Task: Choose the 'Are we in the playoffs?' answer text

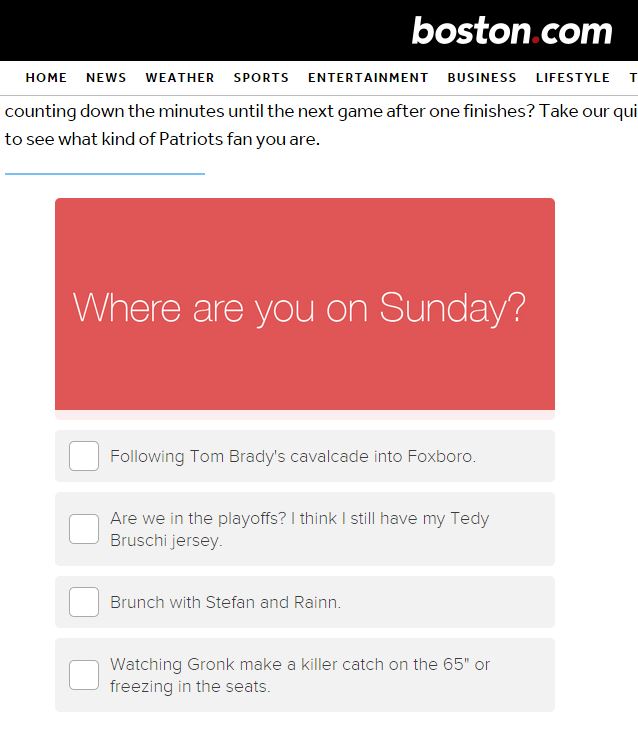Action: pos(300,529)
